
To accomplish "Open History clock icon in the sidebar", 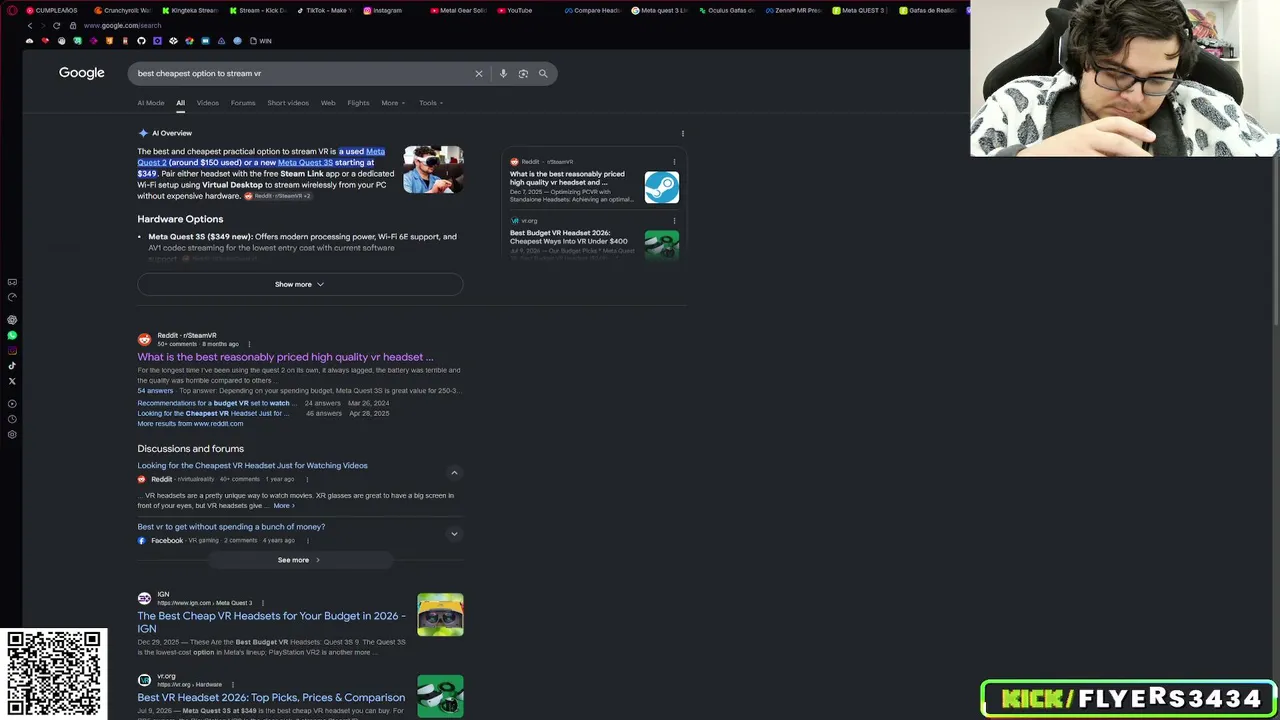I will 12,419.
